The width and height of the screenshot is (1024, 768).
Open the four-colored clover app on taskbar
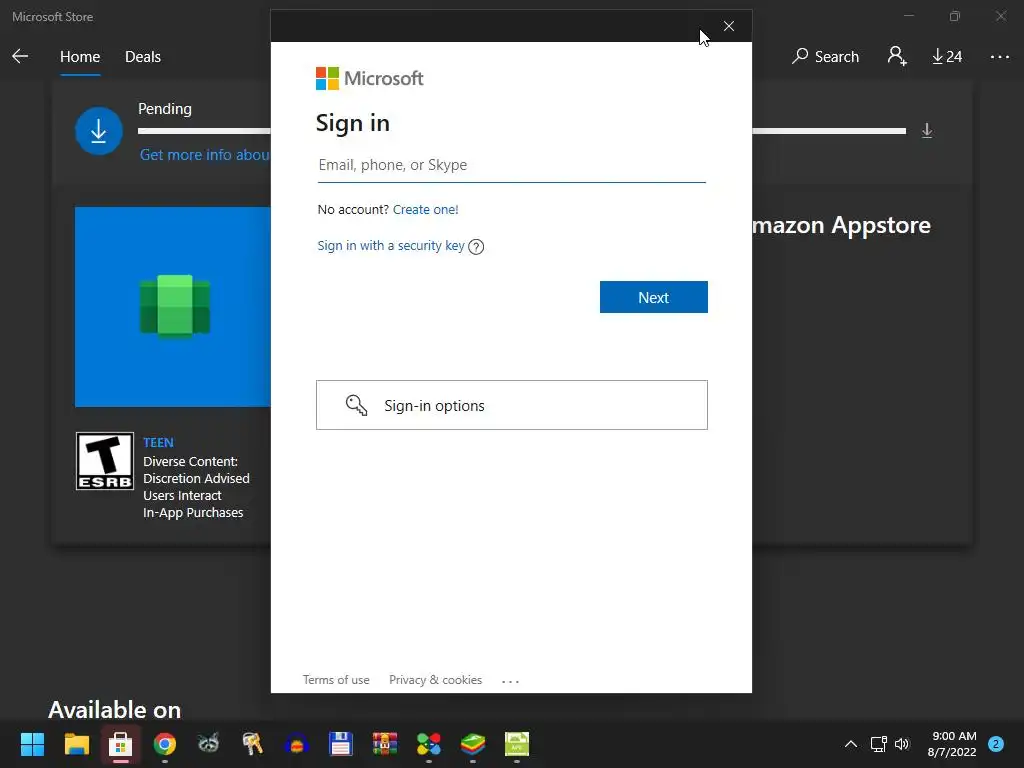click(428, 744)
